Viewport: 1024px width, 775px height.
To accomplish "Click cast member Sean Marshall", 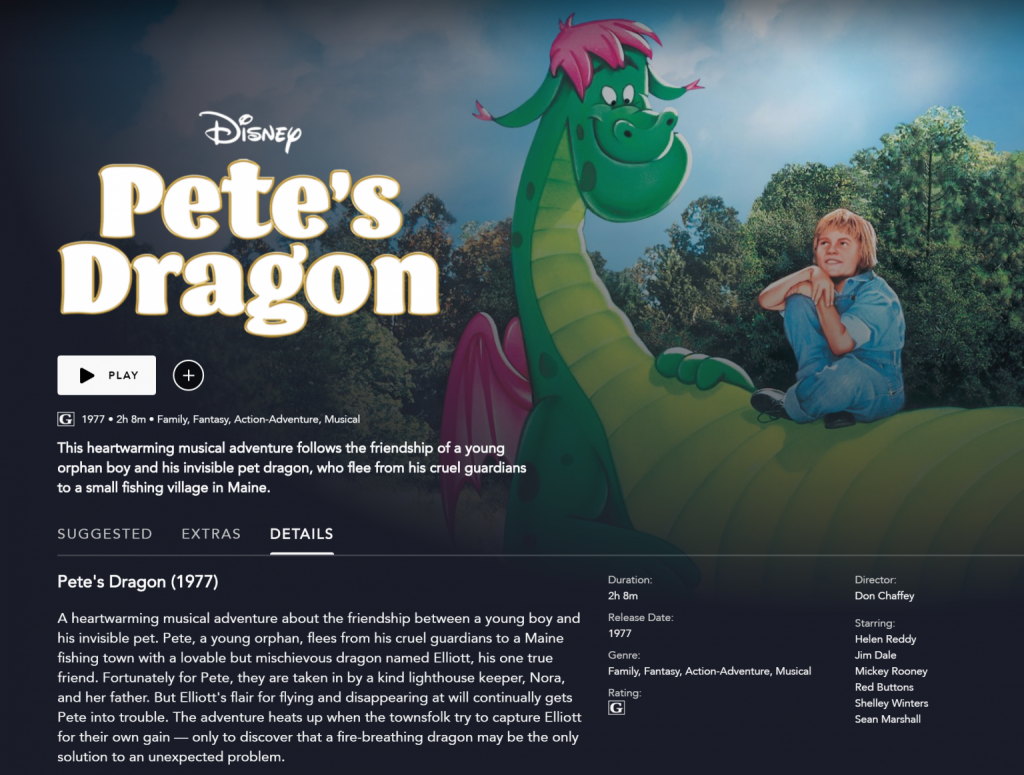I will click(x=888, y=719).
